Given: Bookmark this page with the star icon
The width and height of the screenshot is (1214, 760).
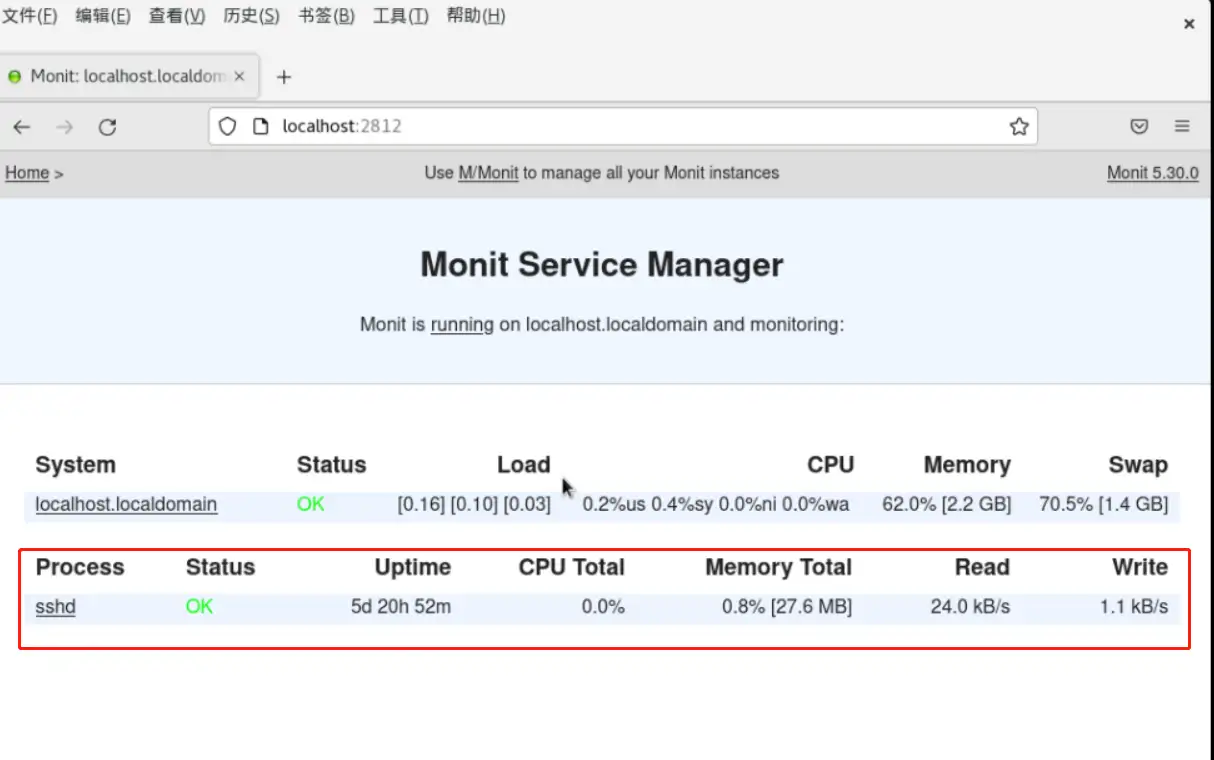Looking at the screenshot, I should pyautogui.click(x=1019, y=127).
